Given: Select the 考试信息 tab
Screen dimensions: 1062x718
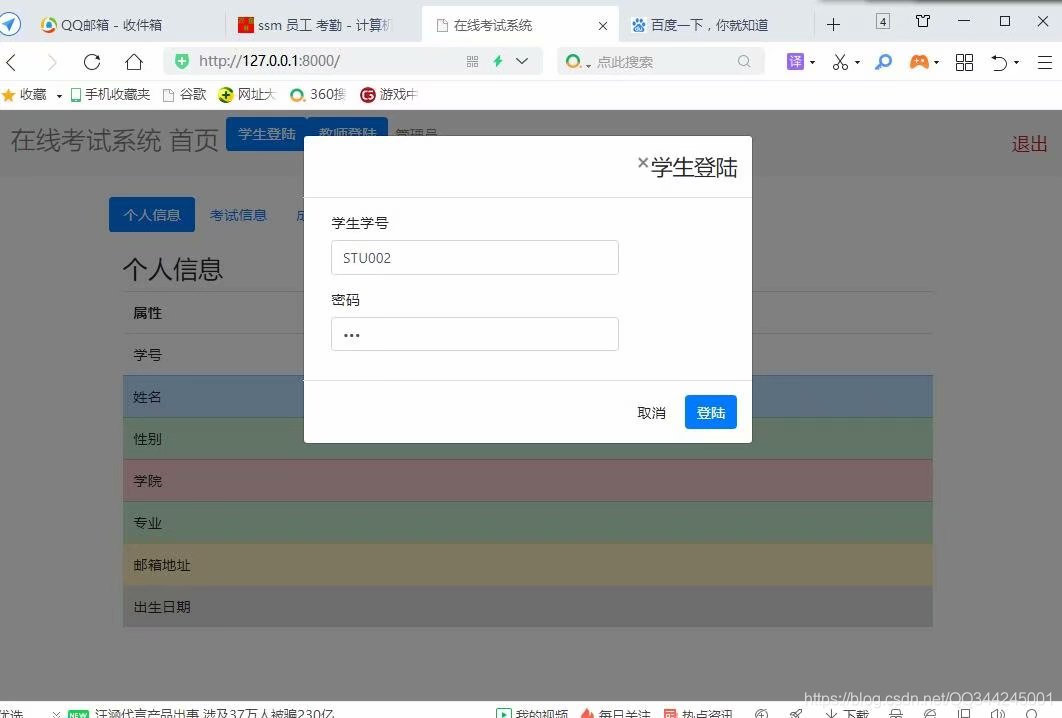Looking at the screenshot, I should (238, 215).
